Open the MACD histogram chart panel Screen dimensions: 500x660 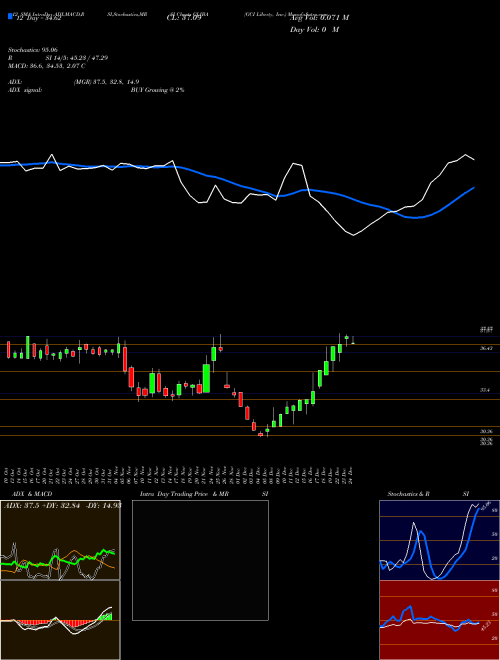coord(60,620)
